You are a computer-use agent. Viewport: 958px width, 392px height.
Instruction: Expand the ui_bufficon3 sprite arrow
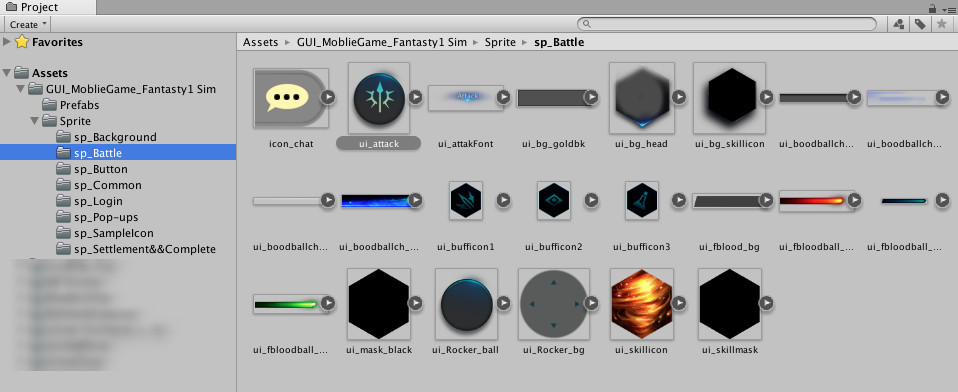tap(679, 200)
